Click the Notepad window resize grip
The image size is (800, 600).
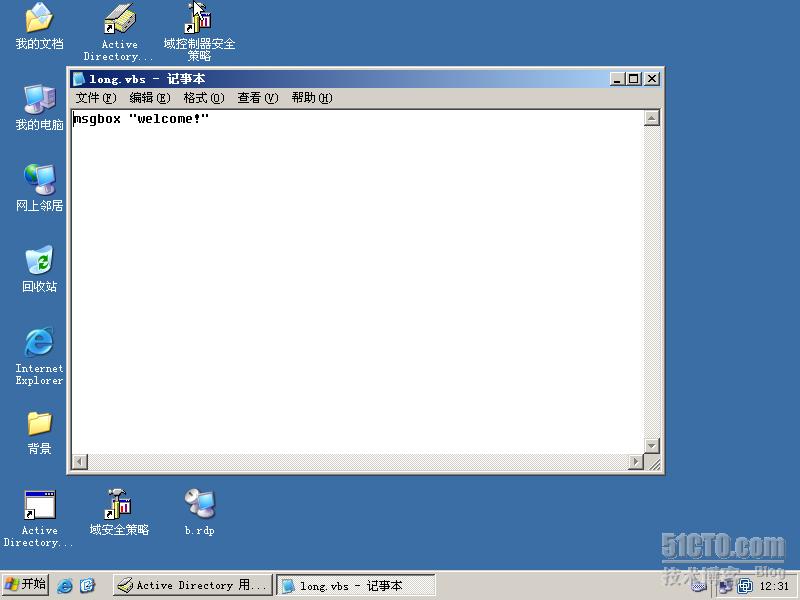click(x=653, y=462)
